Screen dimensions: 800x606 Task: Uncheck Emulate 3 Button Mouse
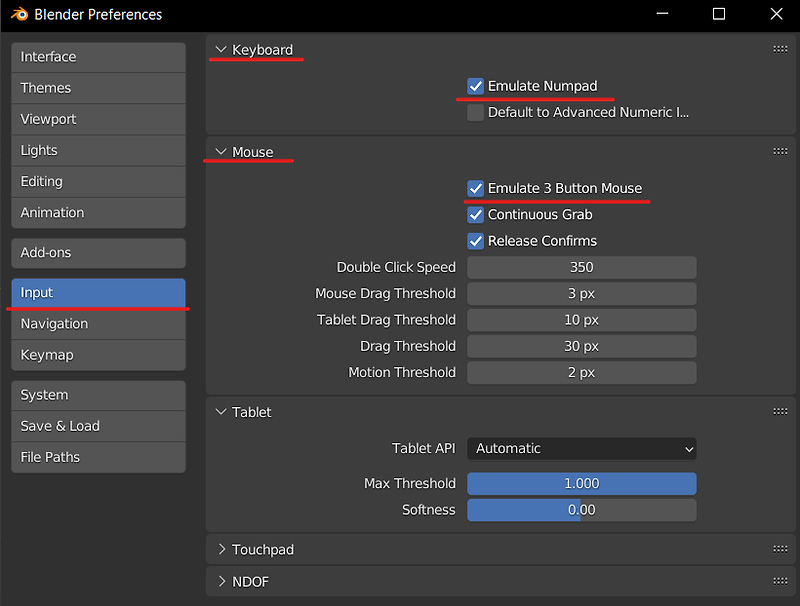[476, 188]
